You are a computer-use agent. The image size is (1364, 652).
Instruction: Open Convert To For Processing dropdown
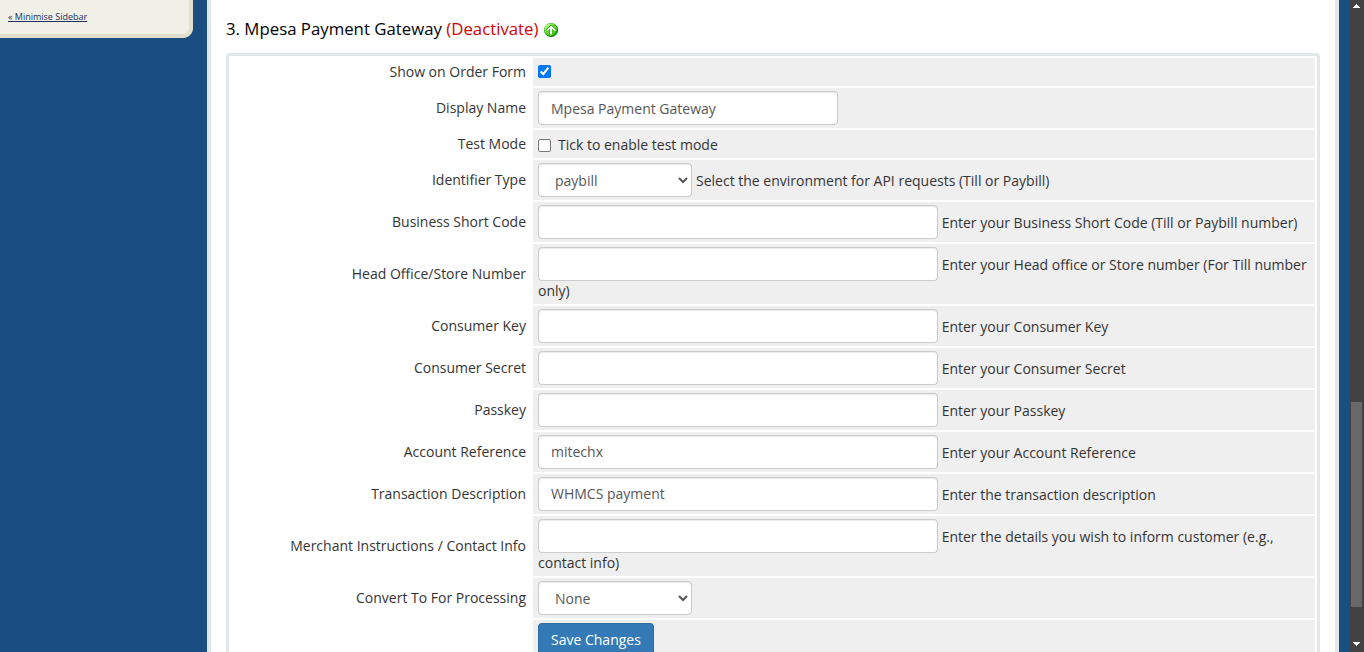click(x=615, y=599)
